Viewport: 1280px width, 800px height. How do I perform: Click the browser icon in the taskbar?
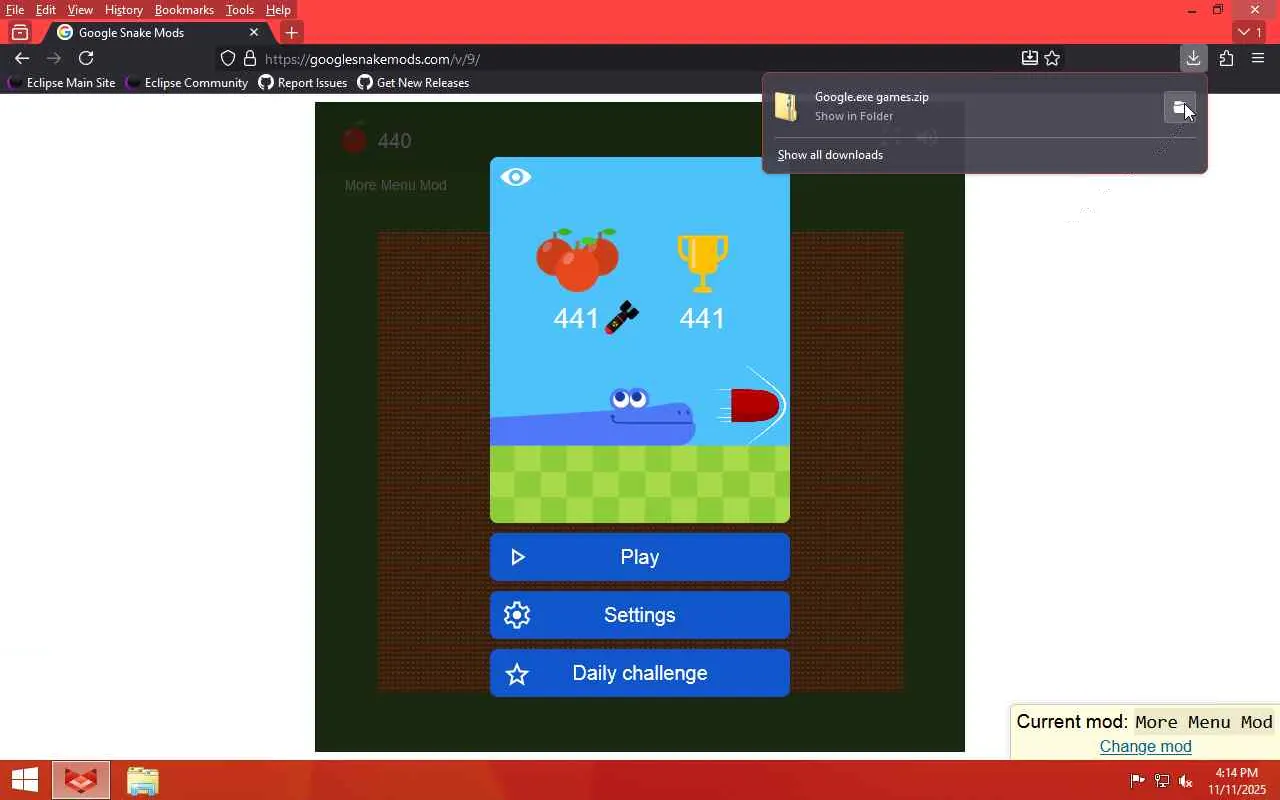point(81,780)
